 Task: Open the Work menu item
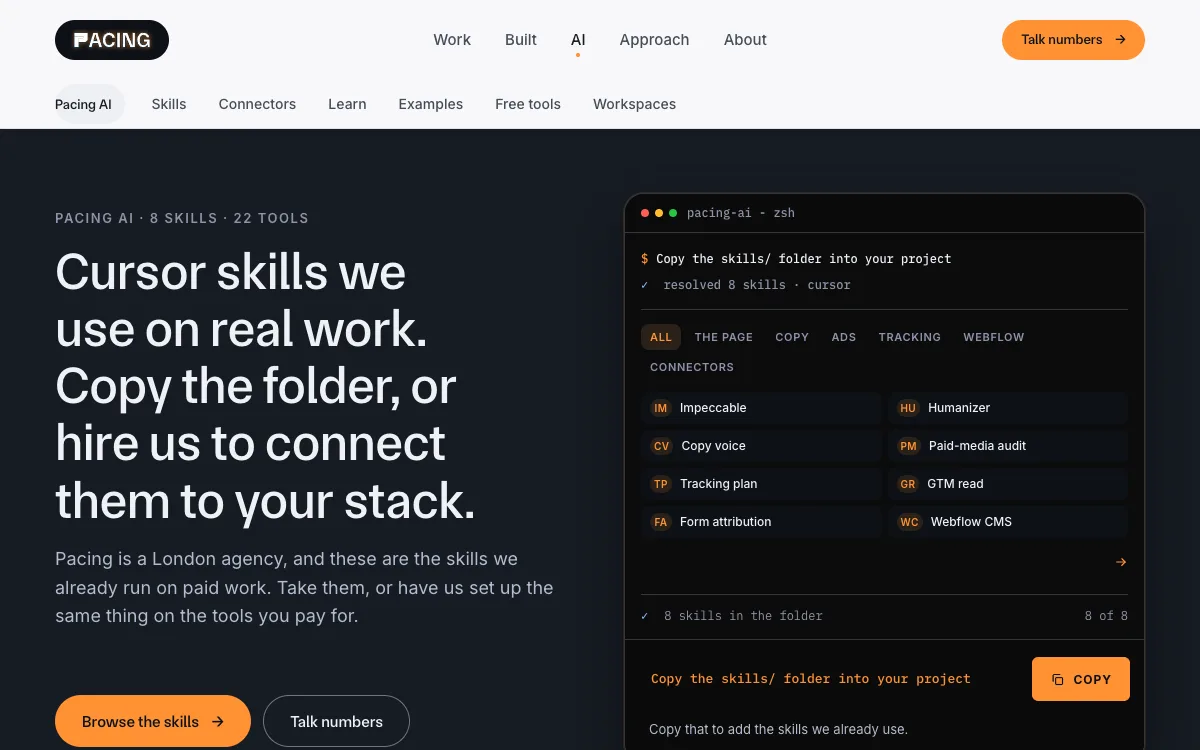click(452, 40)
